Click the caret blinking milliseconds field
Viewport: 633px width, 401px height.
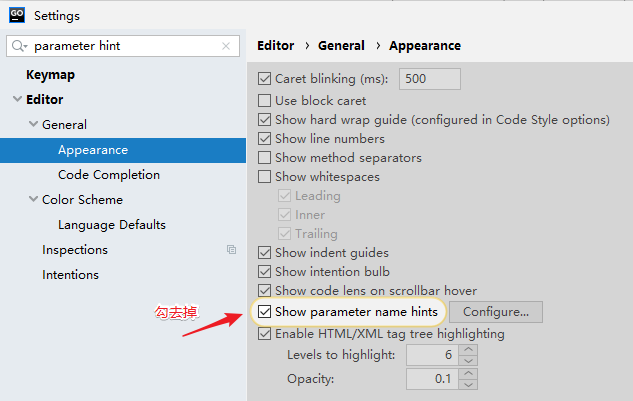pyautogui.click(x=429, y=79)
